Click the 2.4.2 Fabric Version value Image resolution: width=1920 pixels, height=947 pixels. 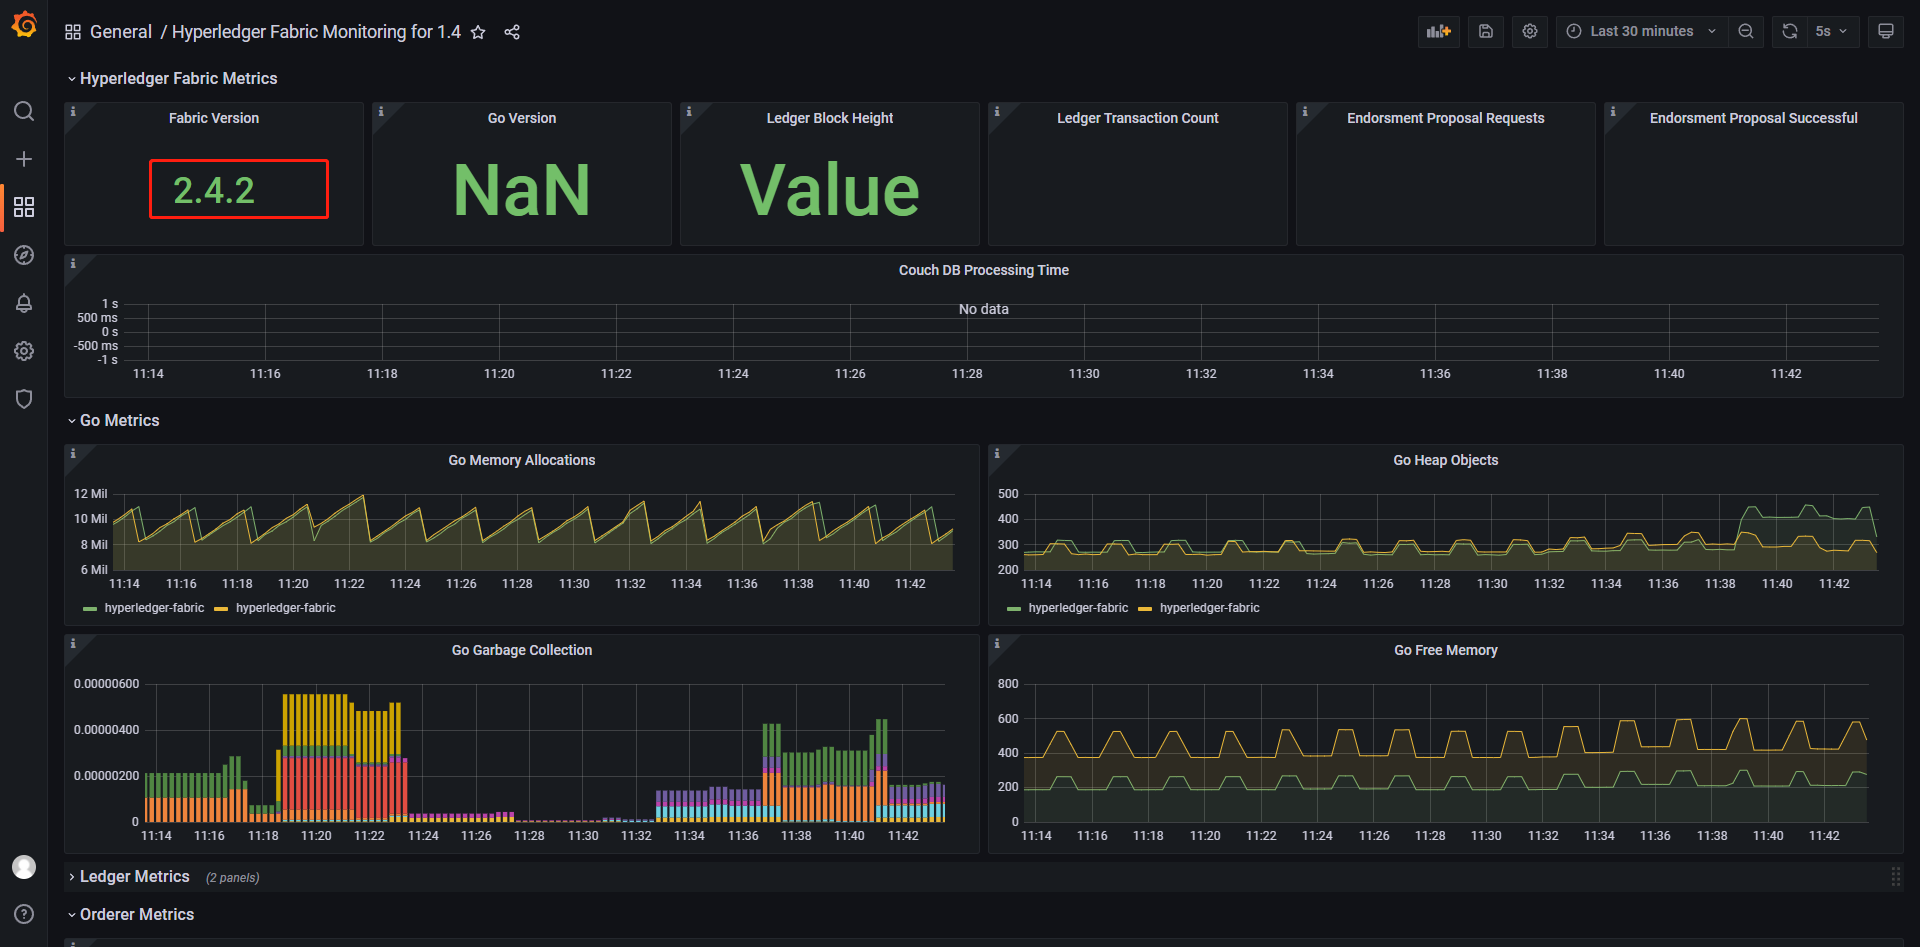click(214, 190)
